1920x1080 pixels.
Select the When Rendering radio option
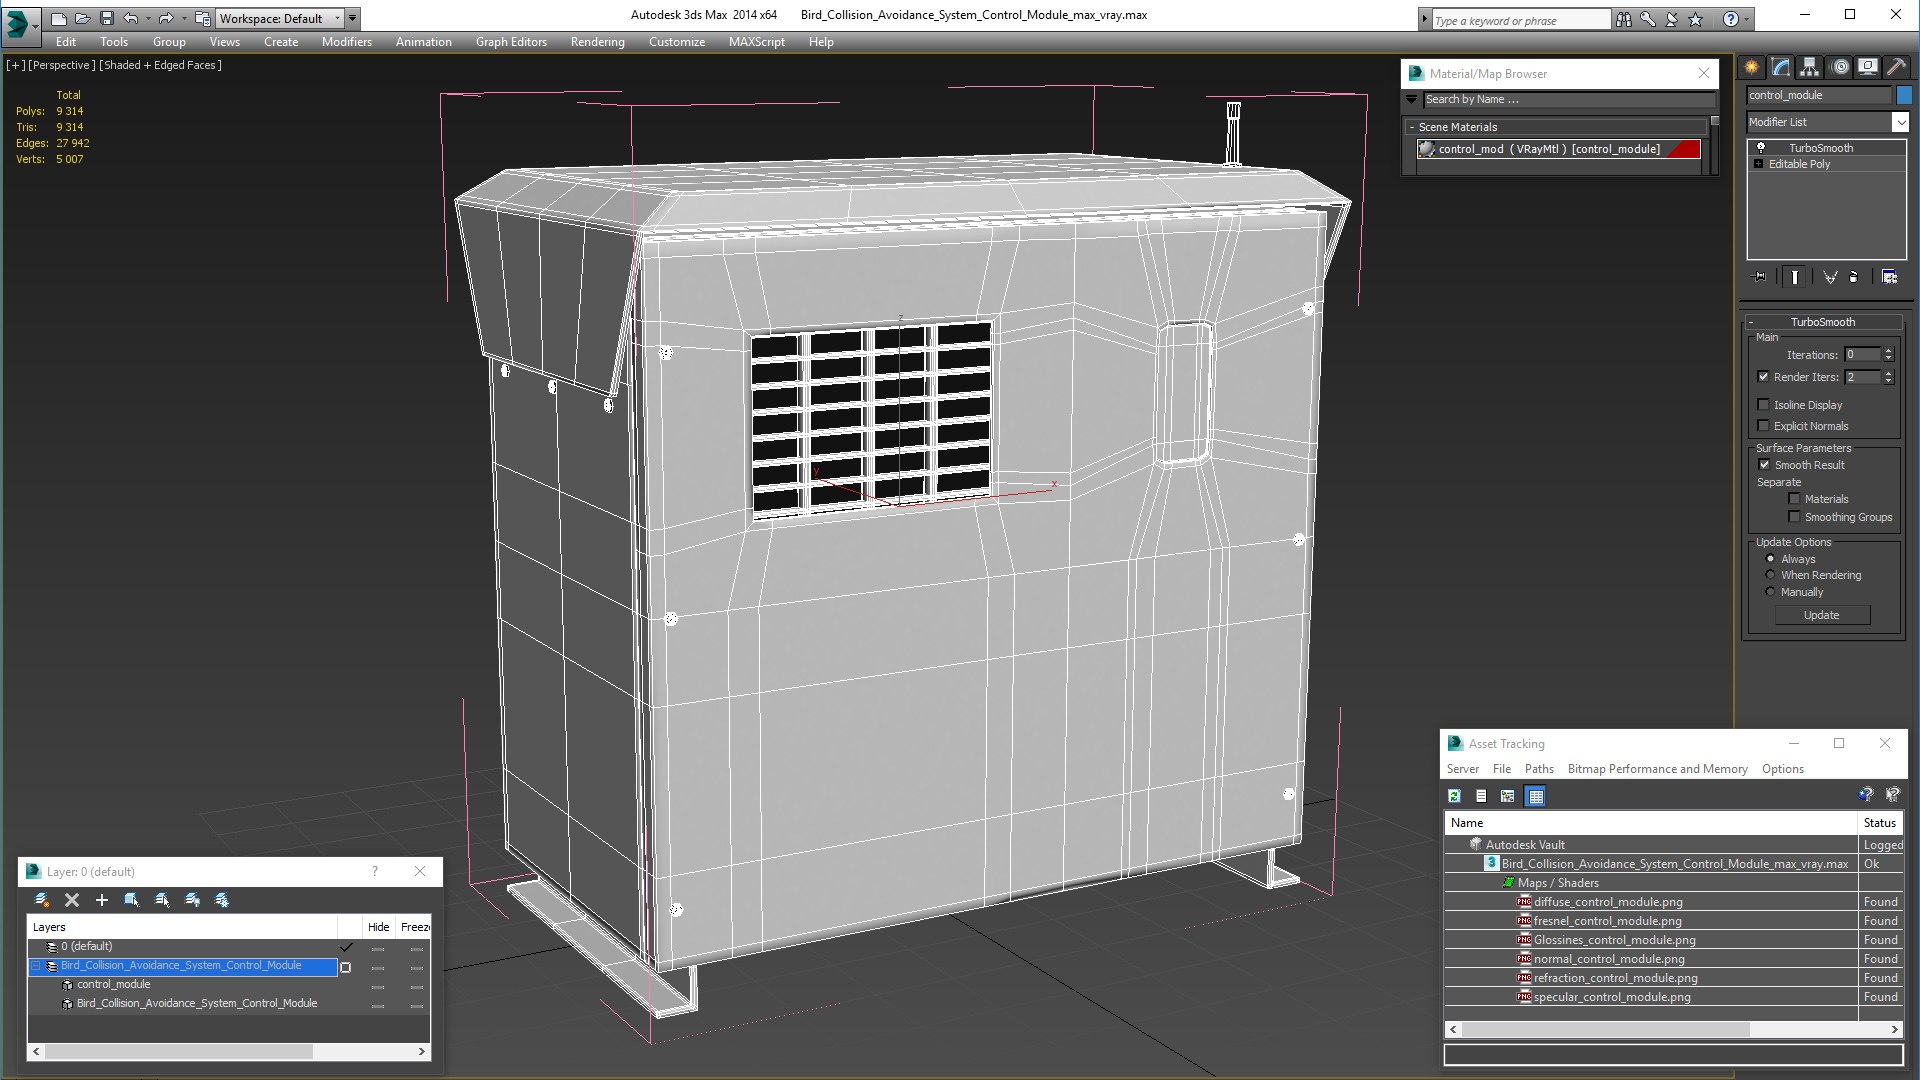click(1770, 575)
